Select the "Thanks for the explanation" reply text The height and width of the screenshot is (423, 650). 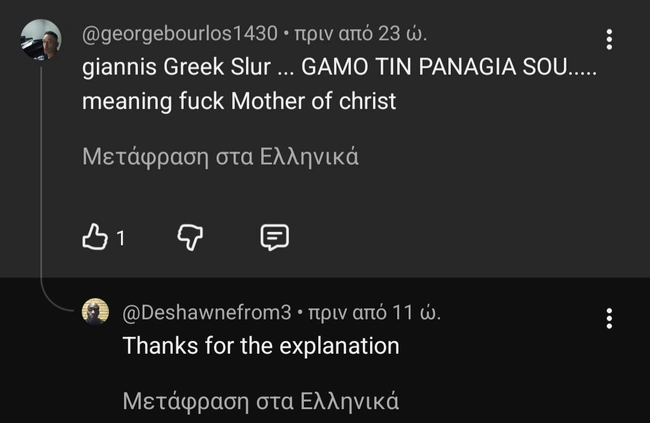[260, 346]
